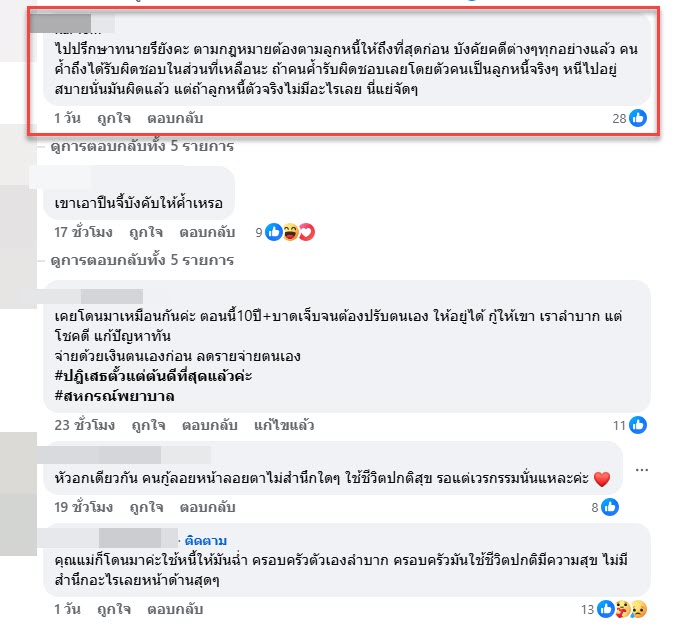Click the heart reaction on gun comment
This screenshot has height=624, width=675.
tap(307, 232)
